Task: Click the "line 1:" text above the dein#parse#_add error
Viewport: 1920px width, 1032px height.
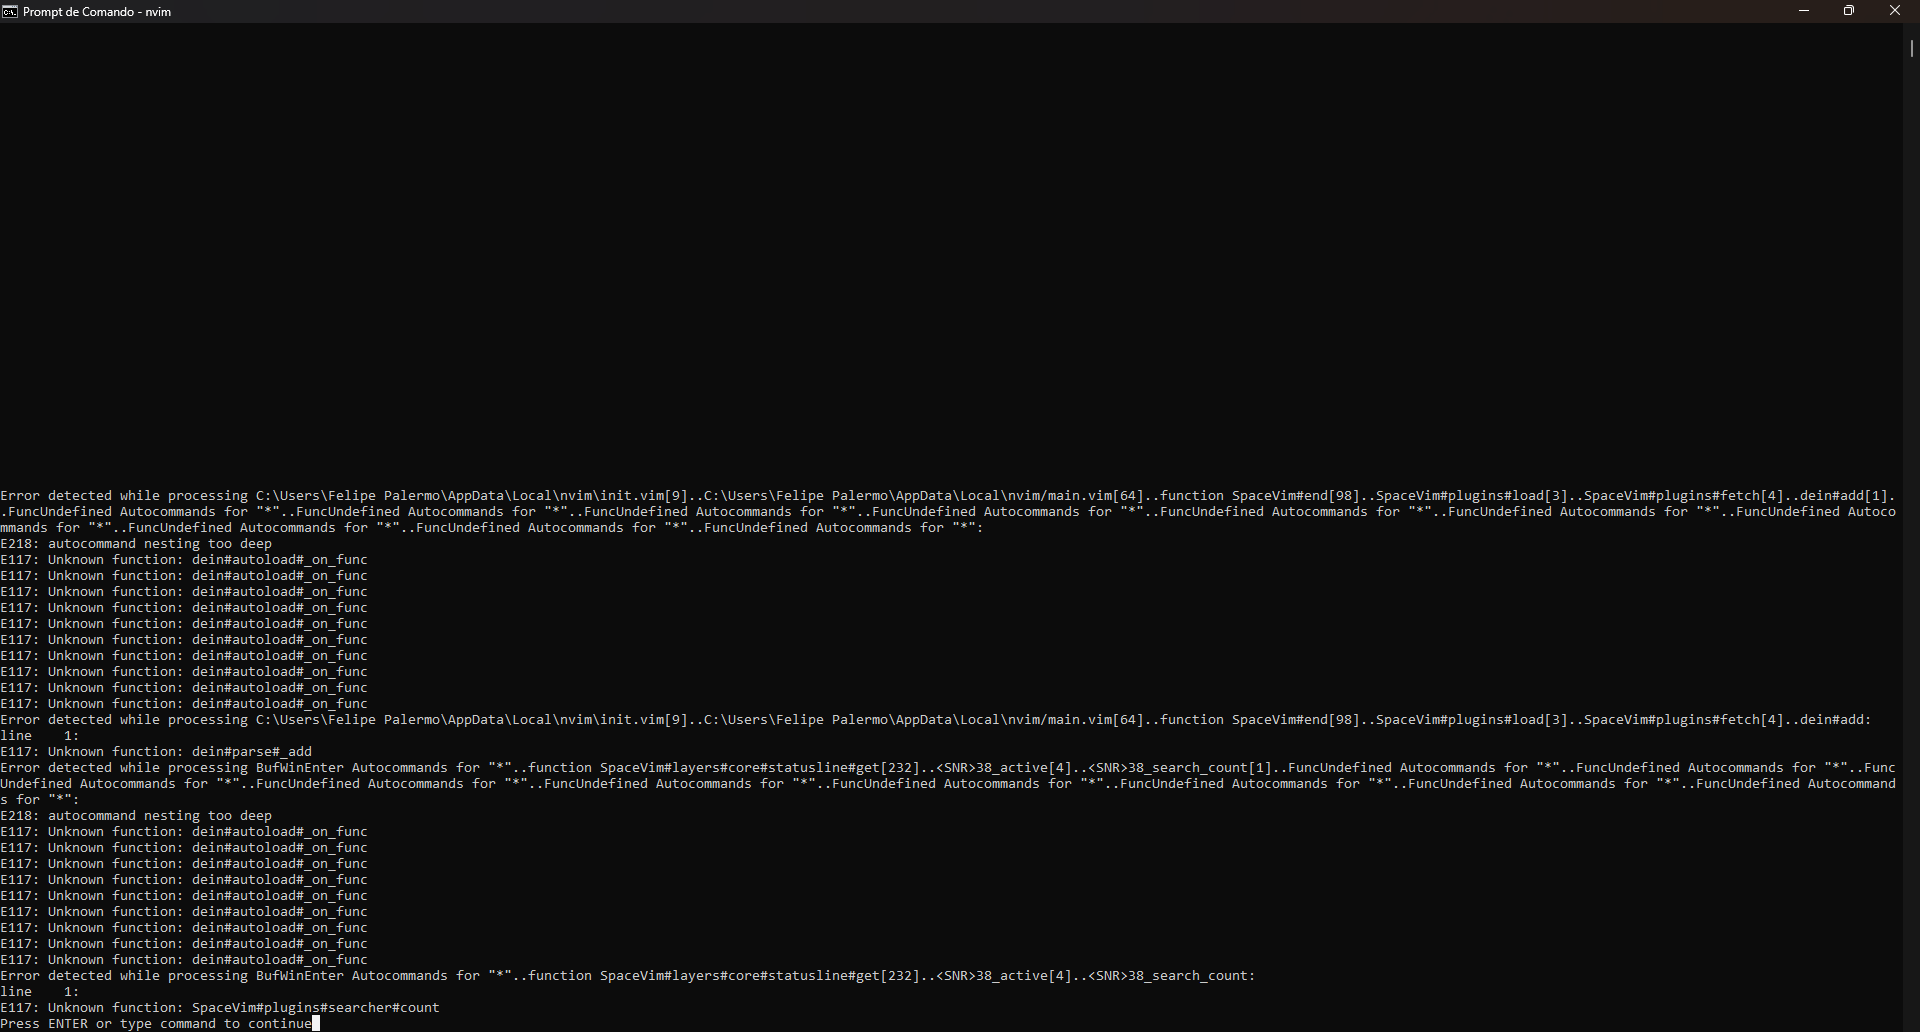Action: click(x=40, y=736)
